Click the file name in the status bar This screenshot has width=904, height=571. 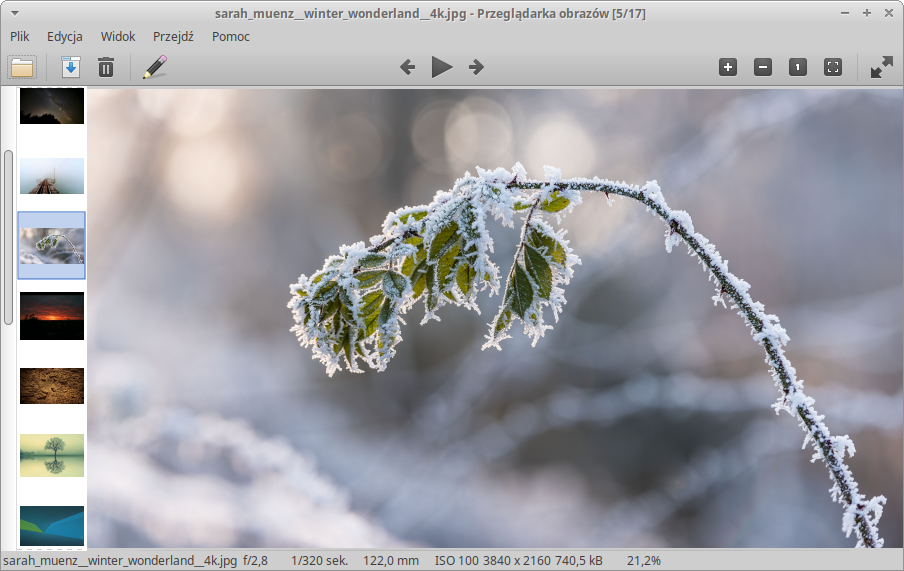click(120, 561)
